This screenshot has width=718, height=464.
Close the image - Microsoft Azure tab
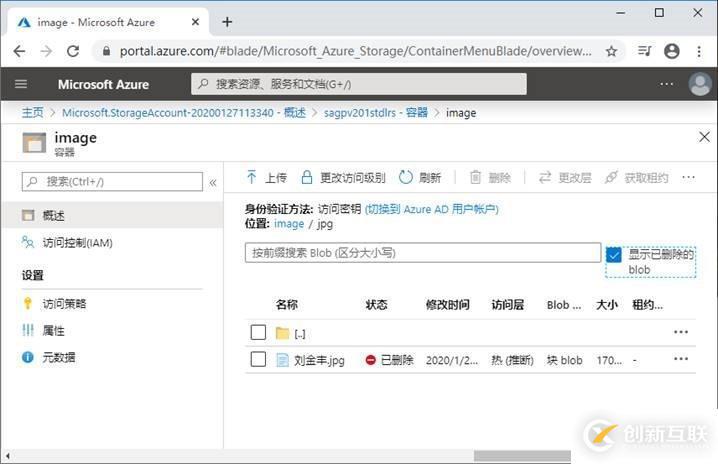point(196,22)
